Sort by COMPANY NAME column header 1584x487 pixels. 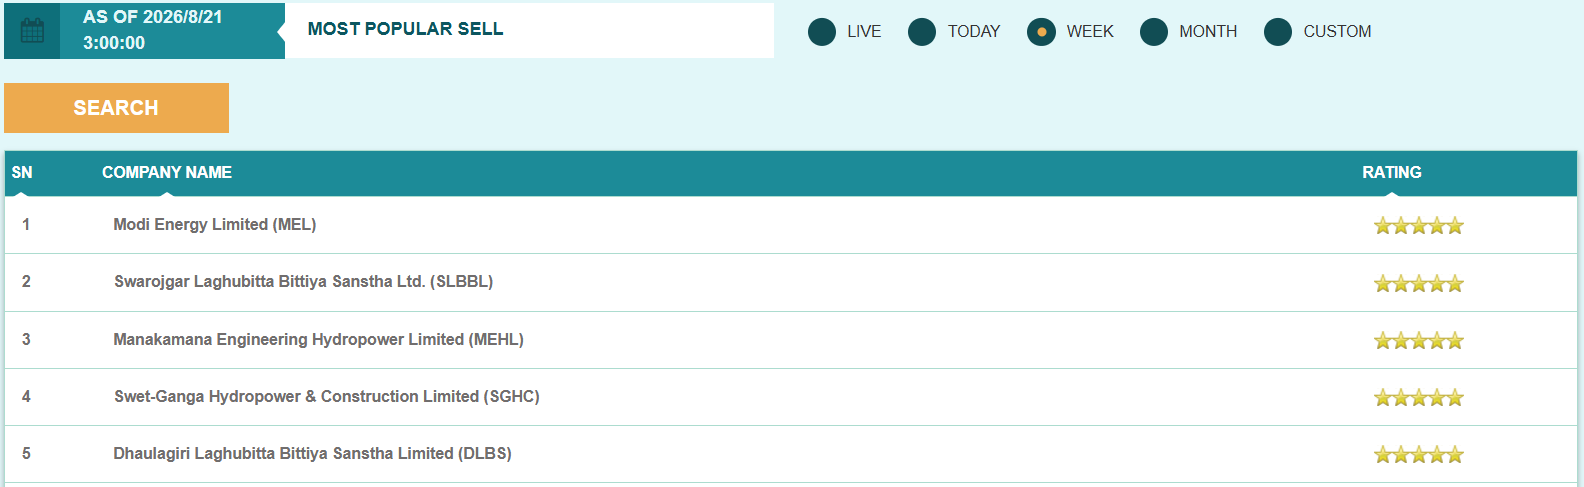167,172
